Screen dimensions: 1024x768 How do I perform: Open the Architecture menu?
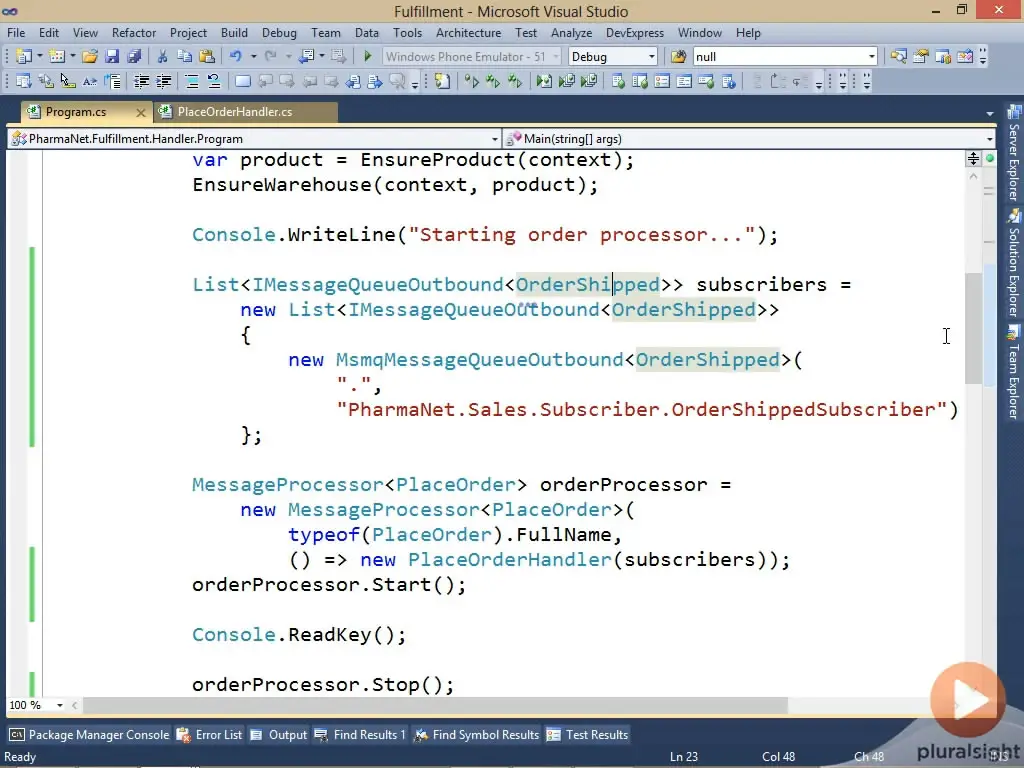[x=469, y=33]
